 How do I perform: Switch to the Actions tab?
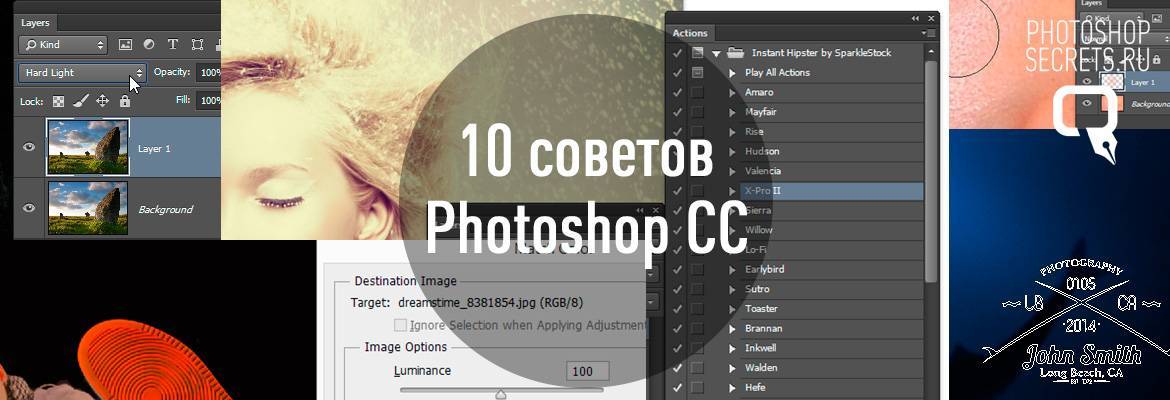(689, 33)
